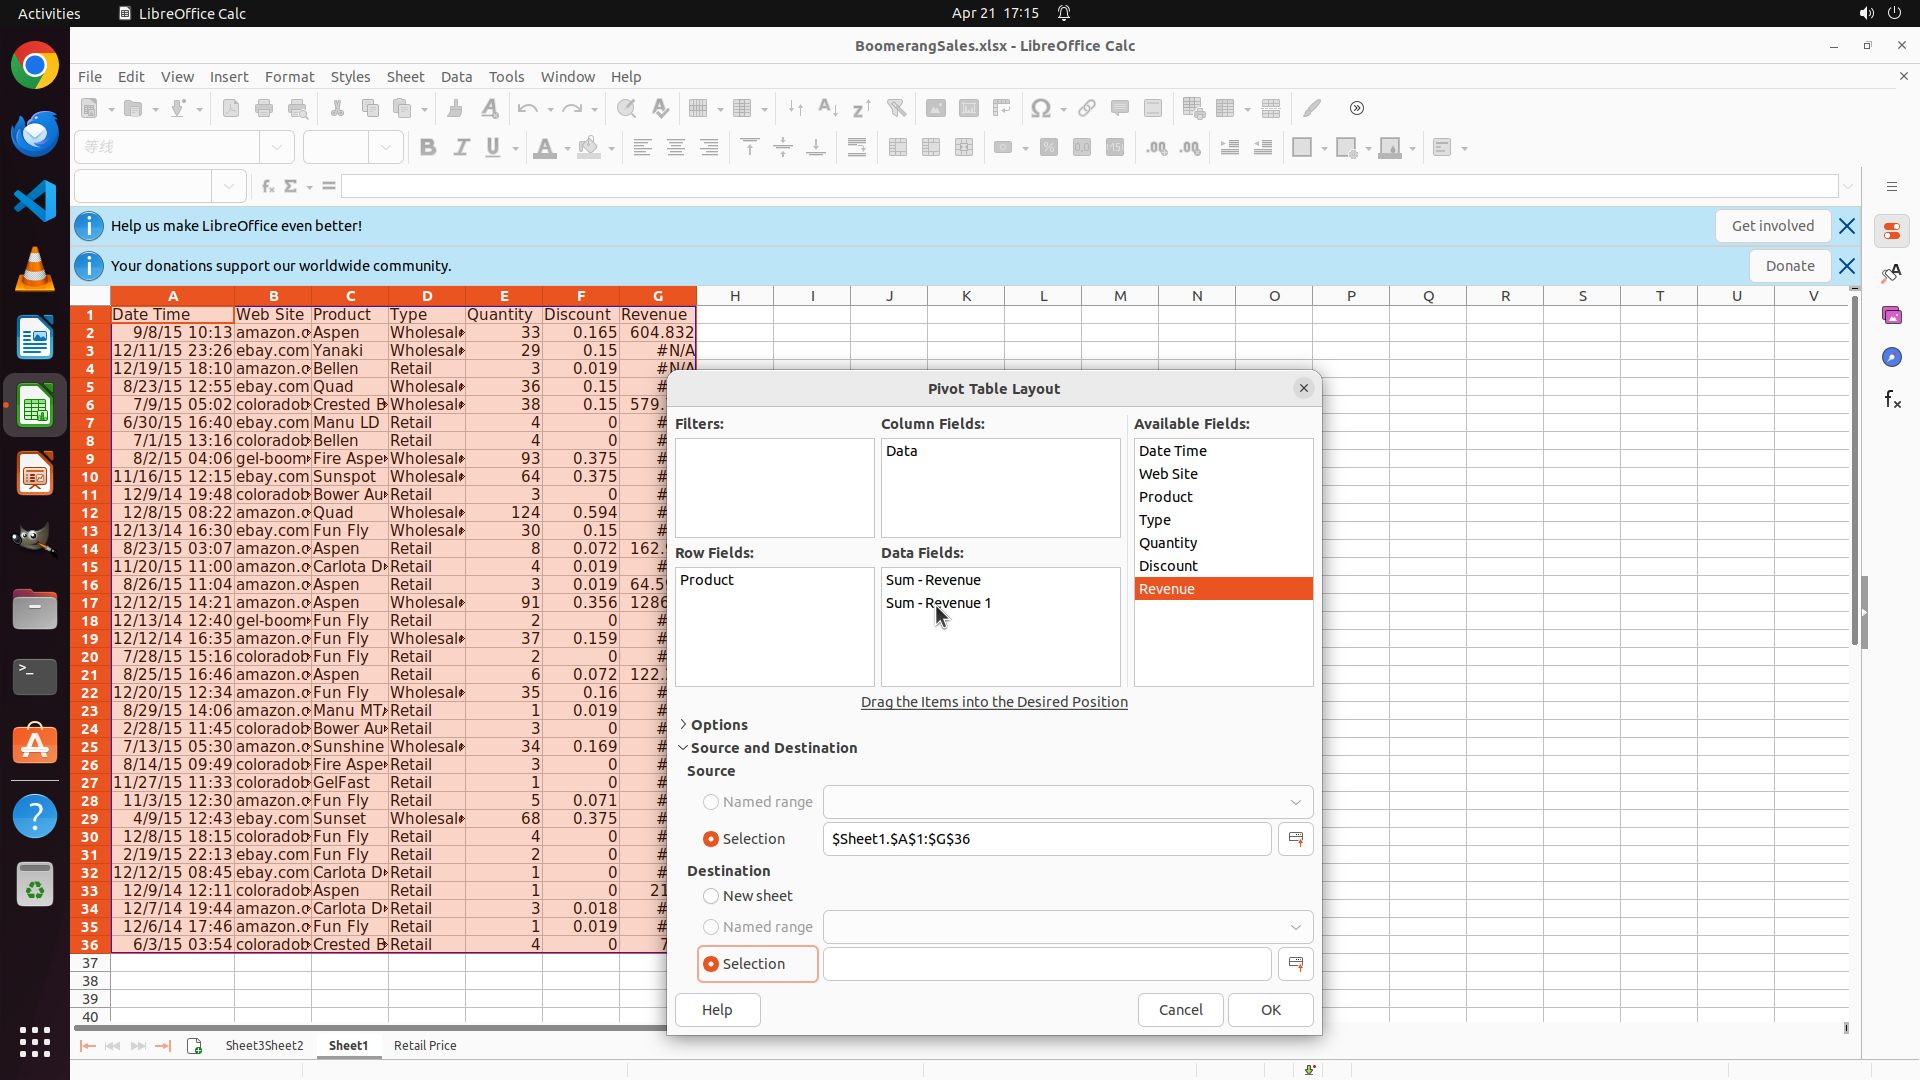Click the shrink icon beside the Source selection field
This screenshot has height=1080, width=1920.
click(1295, 839)
